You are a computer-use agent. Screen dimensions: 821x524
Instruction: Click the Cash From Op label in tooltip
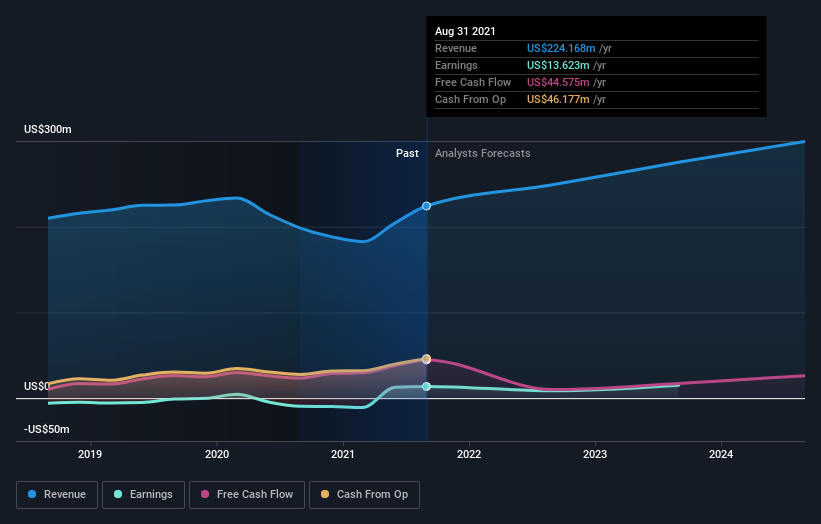pos(471,99)
